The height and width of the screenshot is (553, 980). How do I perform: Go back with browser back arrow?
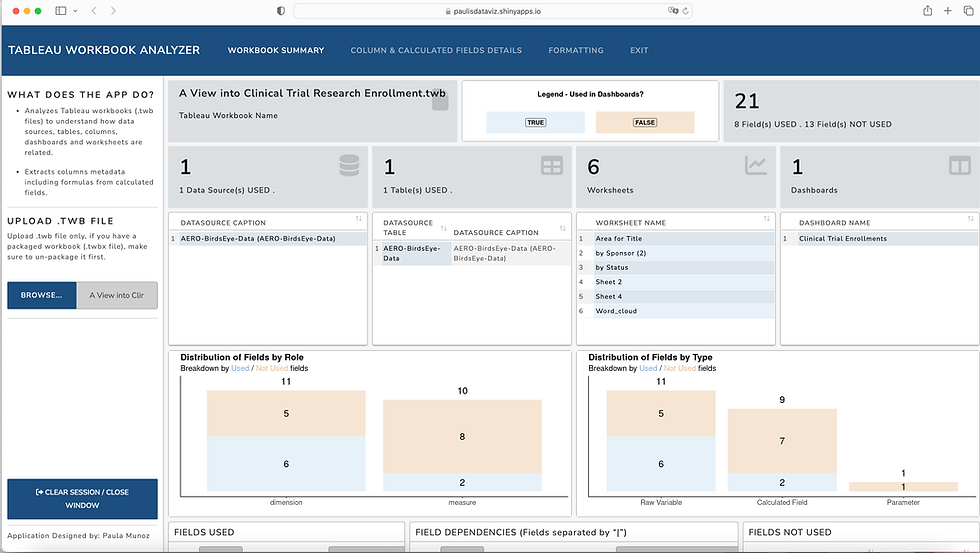pos(94,11)
